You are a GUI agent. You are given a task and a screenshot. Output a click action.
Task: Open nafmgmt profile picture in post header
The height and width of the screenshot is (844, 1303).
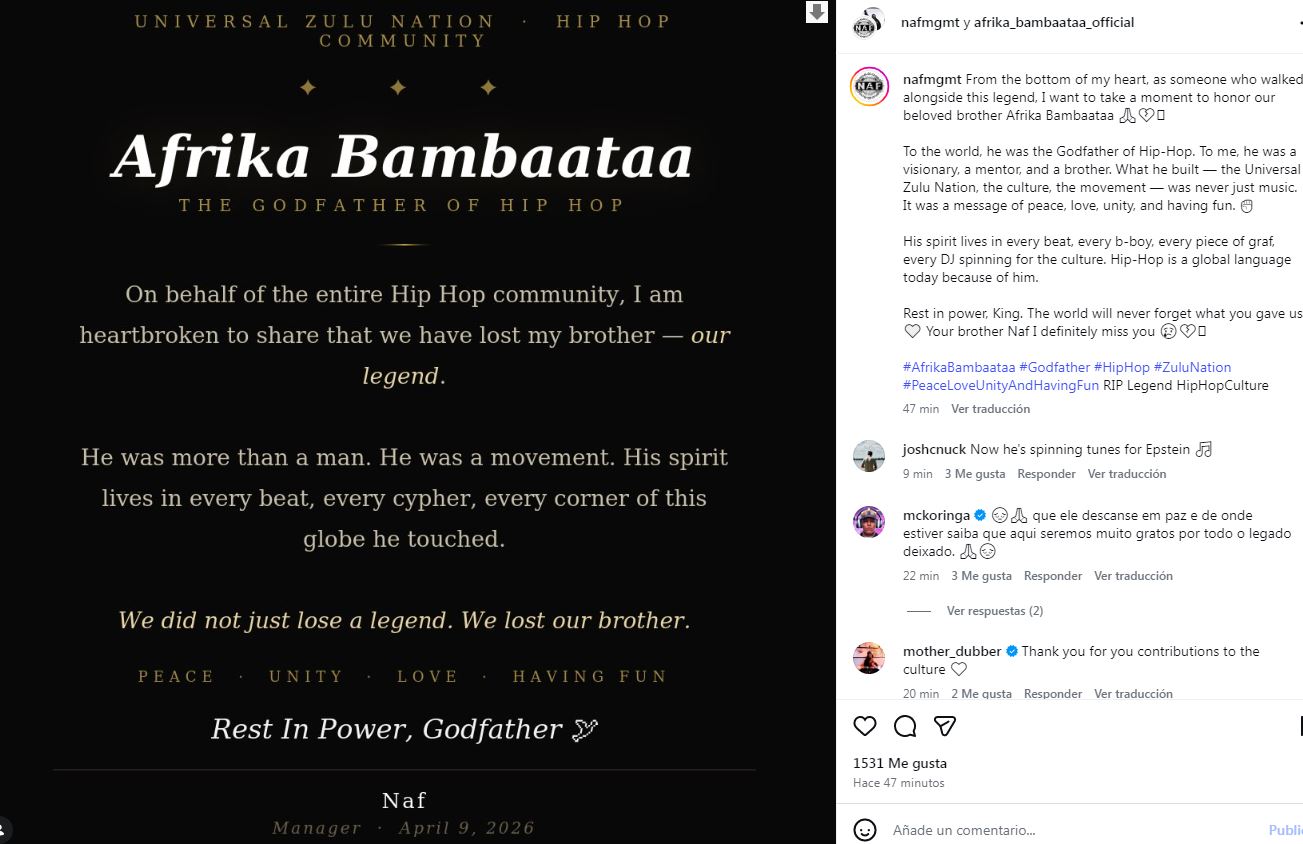[868, 22]
